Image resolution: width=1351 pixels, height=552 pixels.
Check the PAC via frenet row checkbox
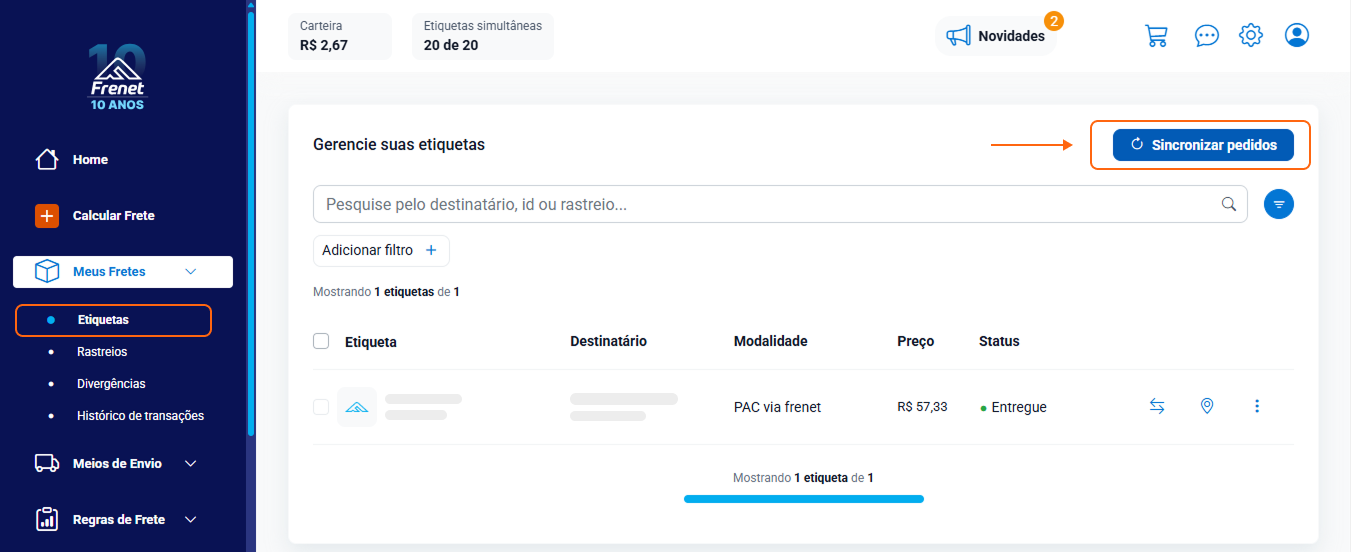[321, 407]
